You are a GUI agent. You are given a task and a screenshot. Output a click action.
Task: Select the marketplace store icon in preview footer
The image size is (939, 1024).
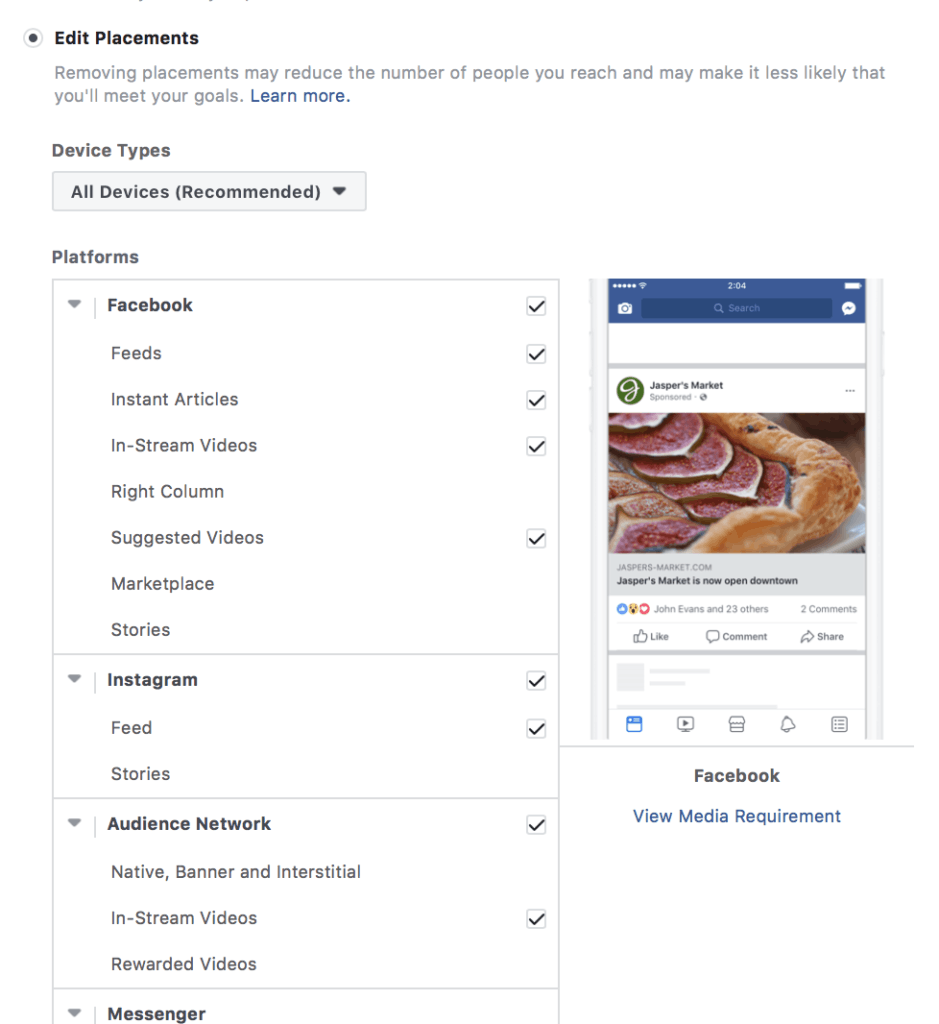tap(737, 724)
